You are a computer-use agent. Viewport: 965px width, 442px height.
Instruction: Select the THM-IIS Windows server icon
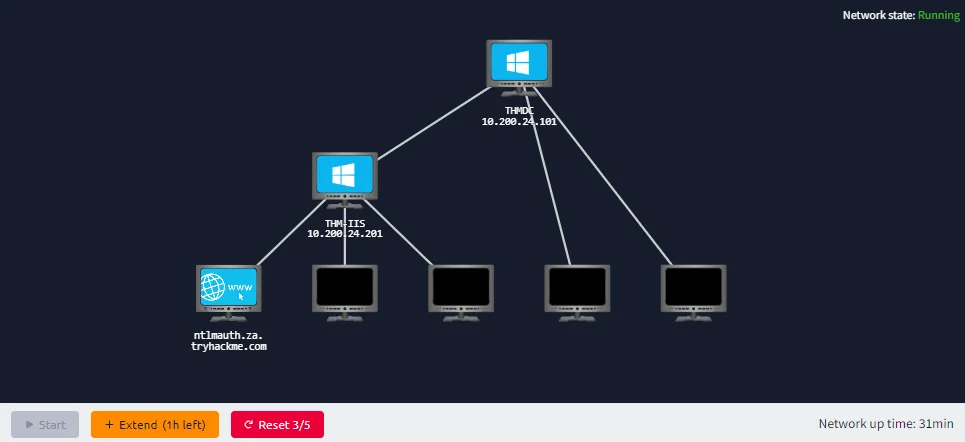tap(345, 180)
